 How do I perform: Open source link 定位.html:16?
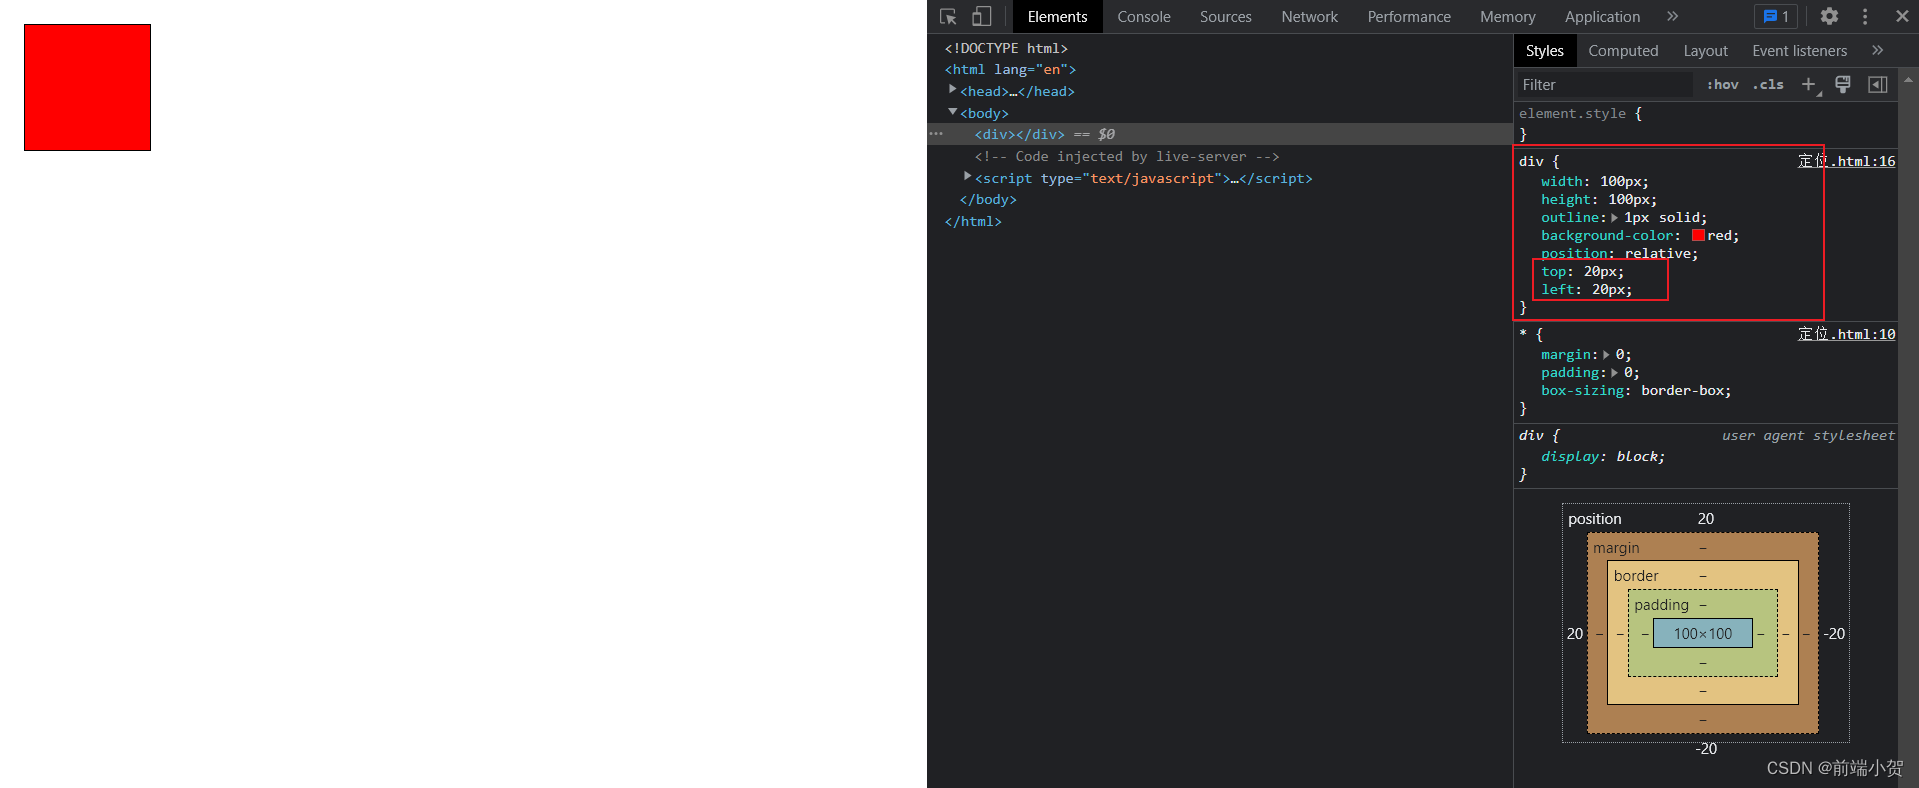[x=1846, y=161]
